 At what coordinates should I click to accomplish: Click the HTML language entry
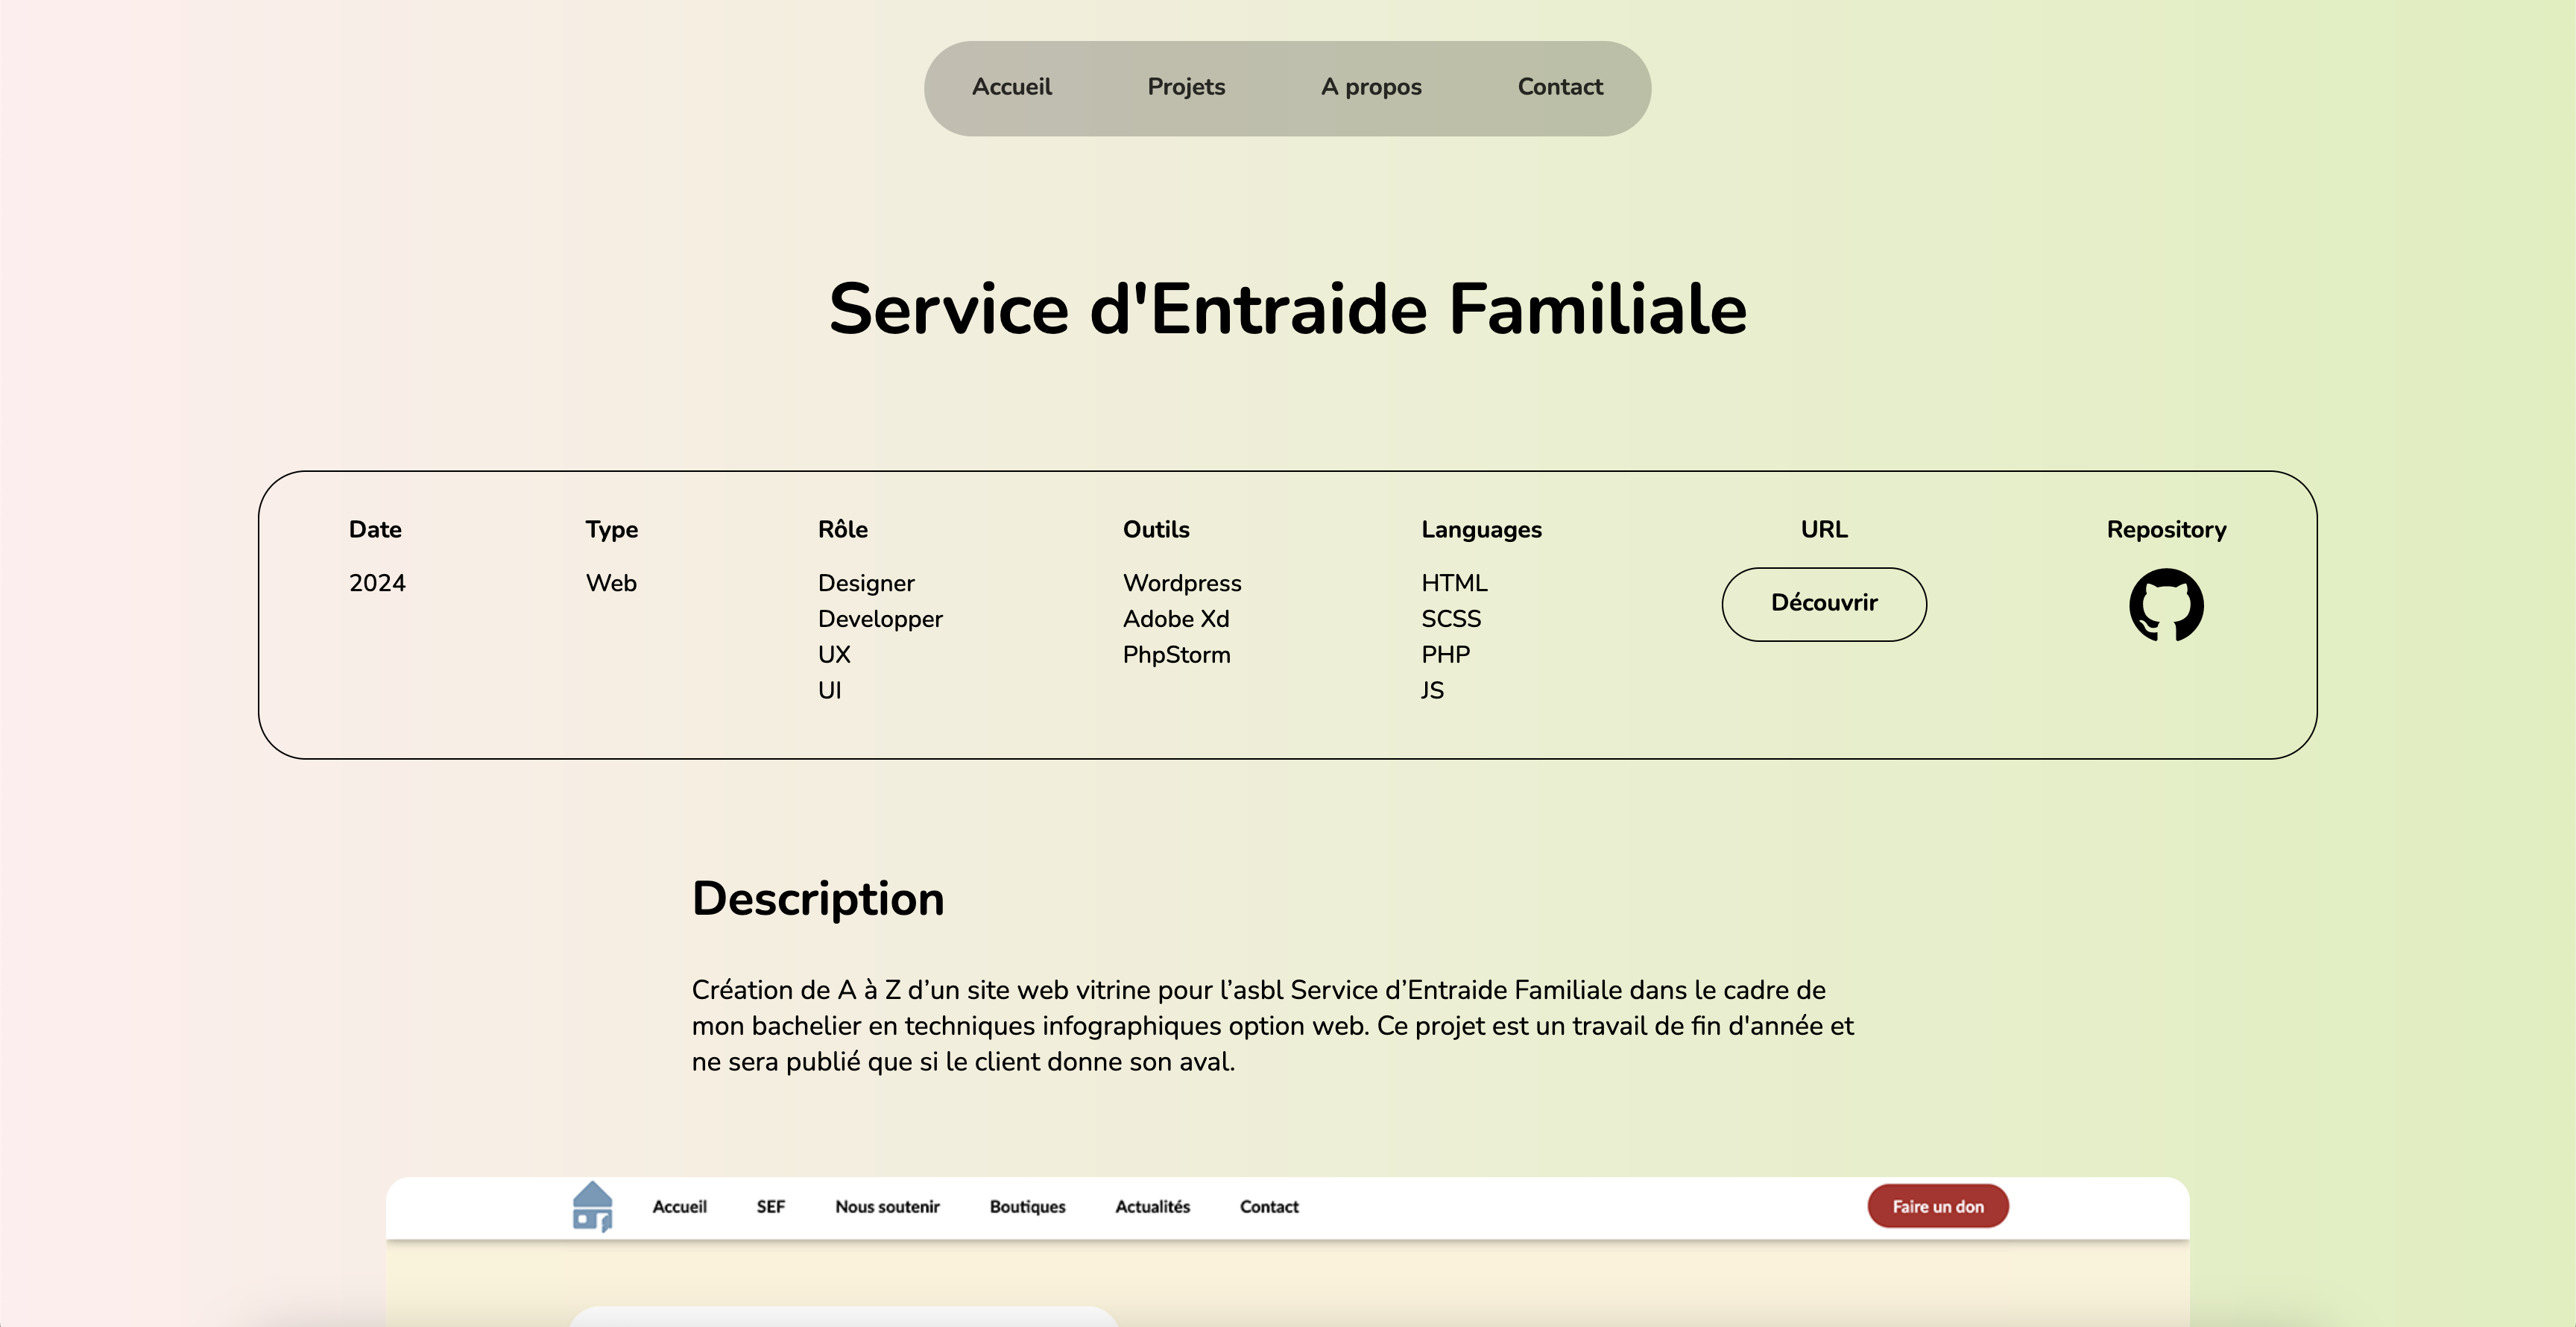click(1454, 583)
